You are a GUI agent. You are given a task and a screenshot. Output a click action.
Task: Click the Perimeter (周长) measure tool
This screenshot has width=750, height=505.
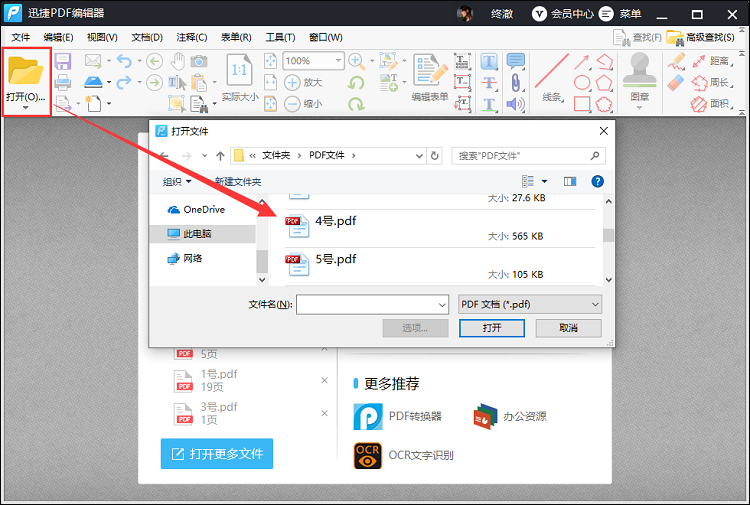(713, 82)
